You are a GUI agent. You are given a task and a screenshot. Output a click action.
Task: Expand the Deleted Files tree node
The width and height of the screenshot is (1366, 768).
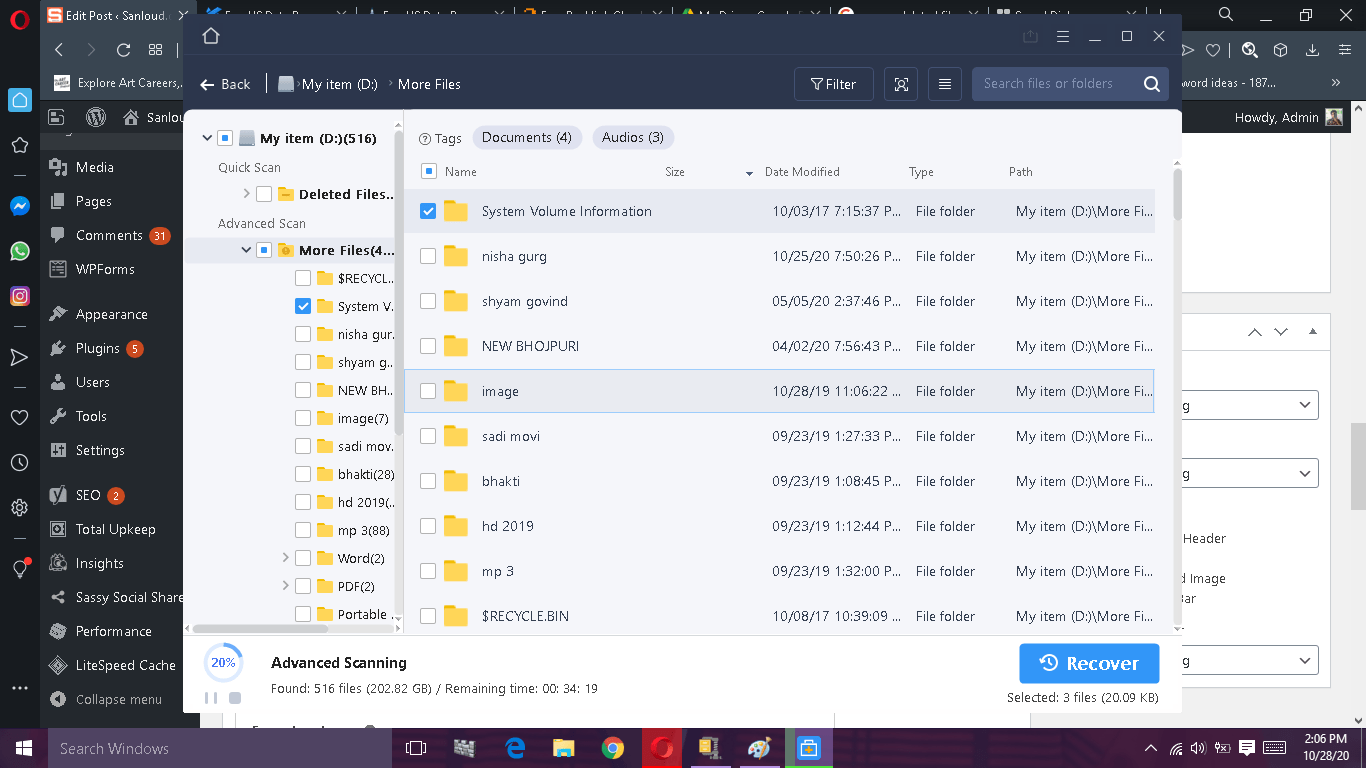click(x=247, y=194)
